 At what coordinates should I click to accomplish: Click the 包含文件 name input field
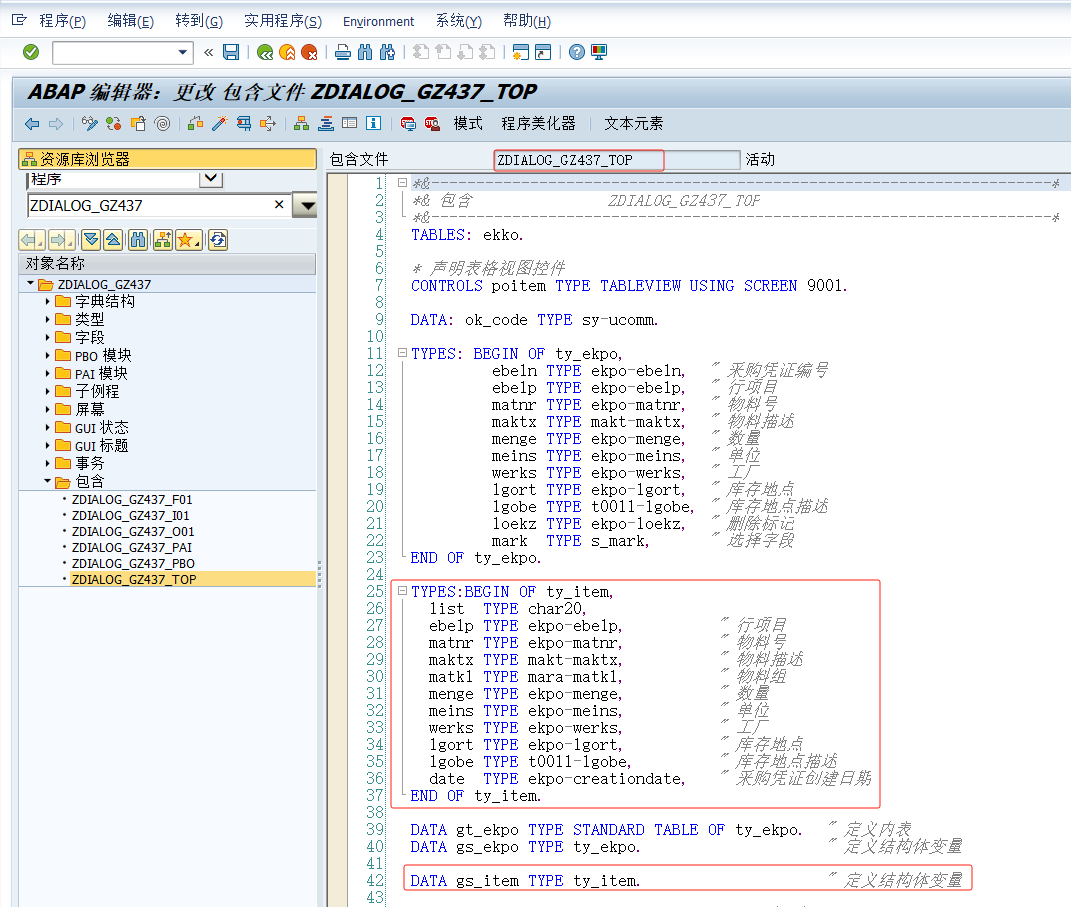pos(616,160)
